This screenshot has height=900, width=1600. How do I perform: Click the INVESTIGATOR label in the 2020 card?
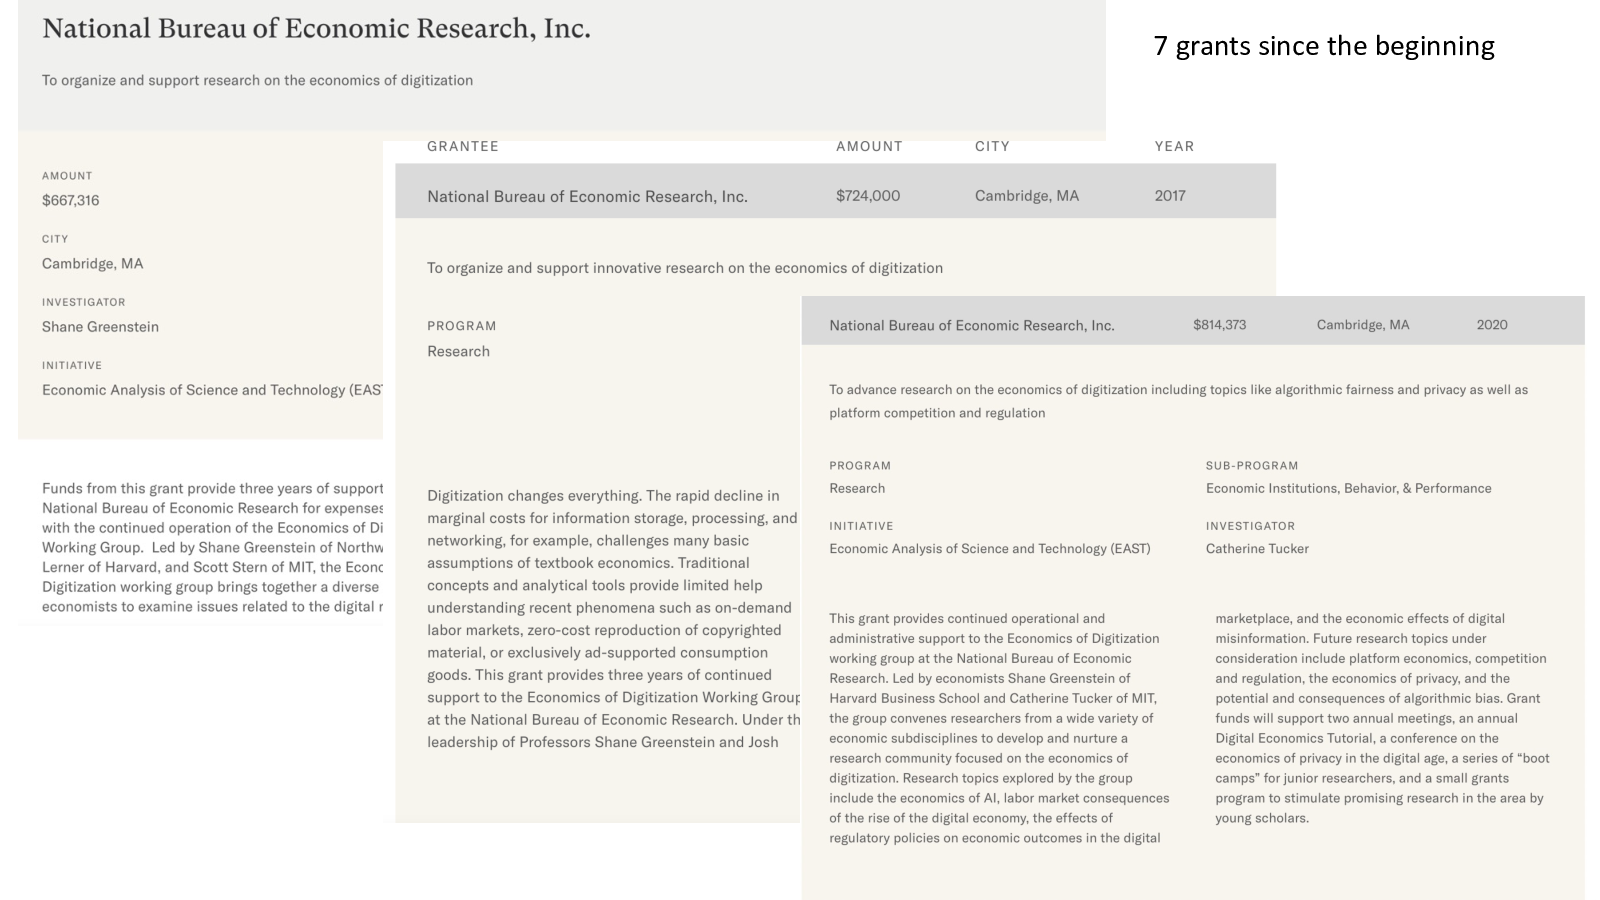click(1250, 526)
